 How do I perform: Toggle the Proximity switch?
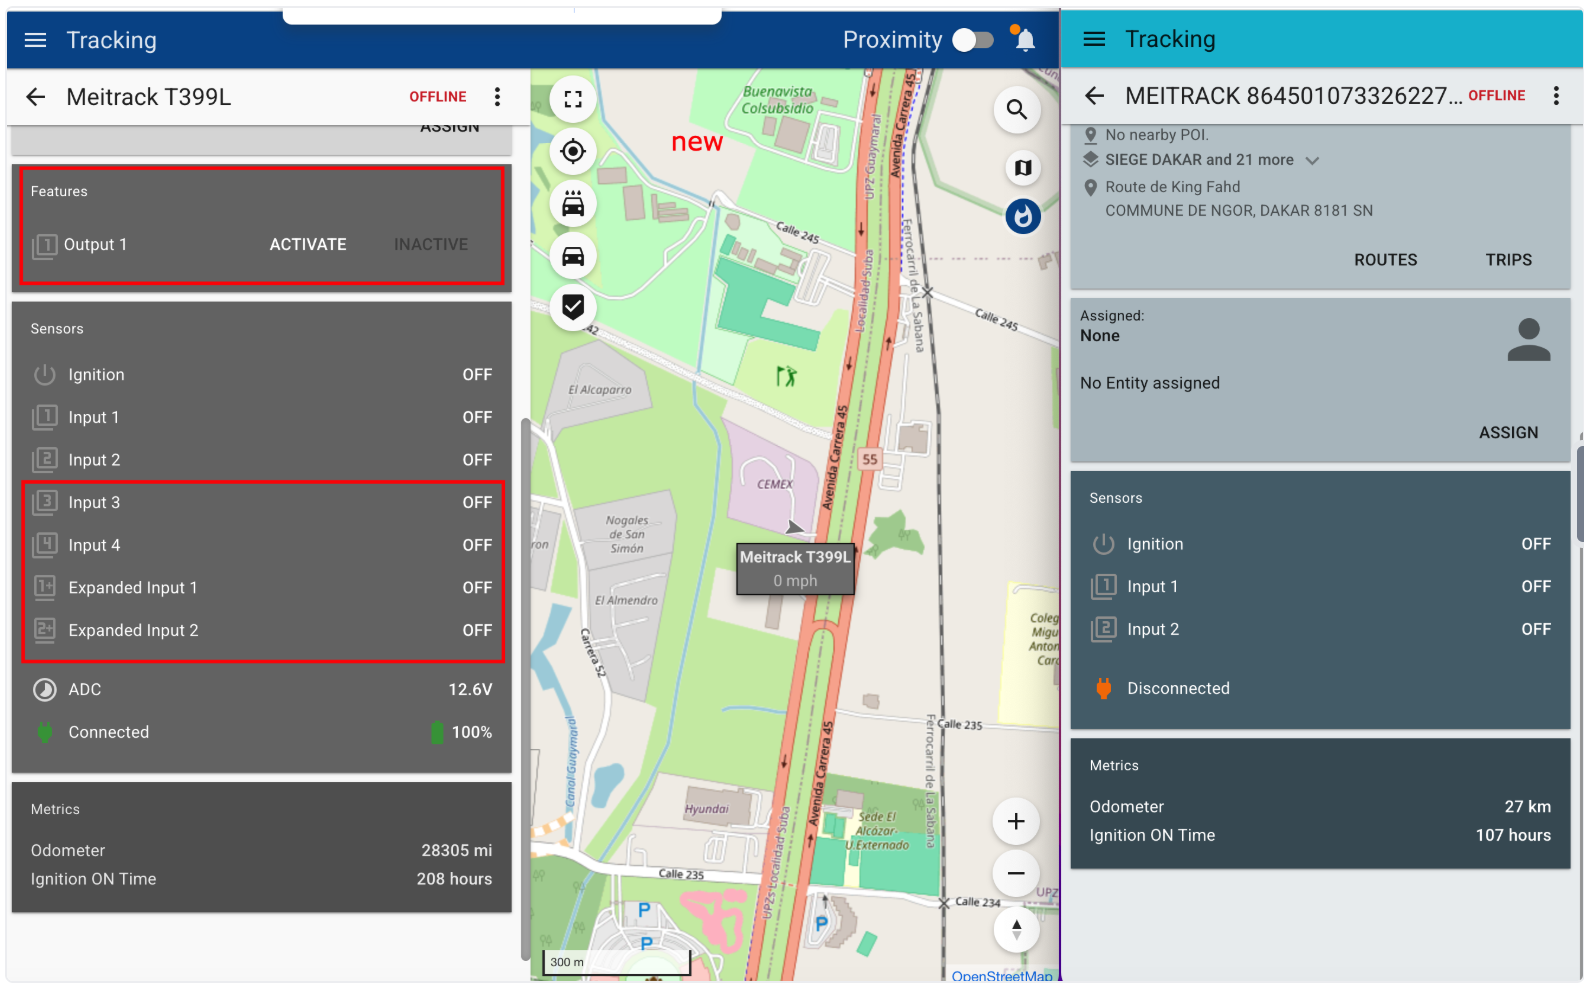973,40
